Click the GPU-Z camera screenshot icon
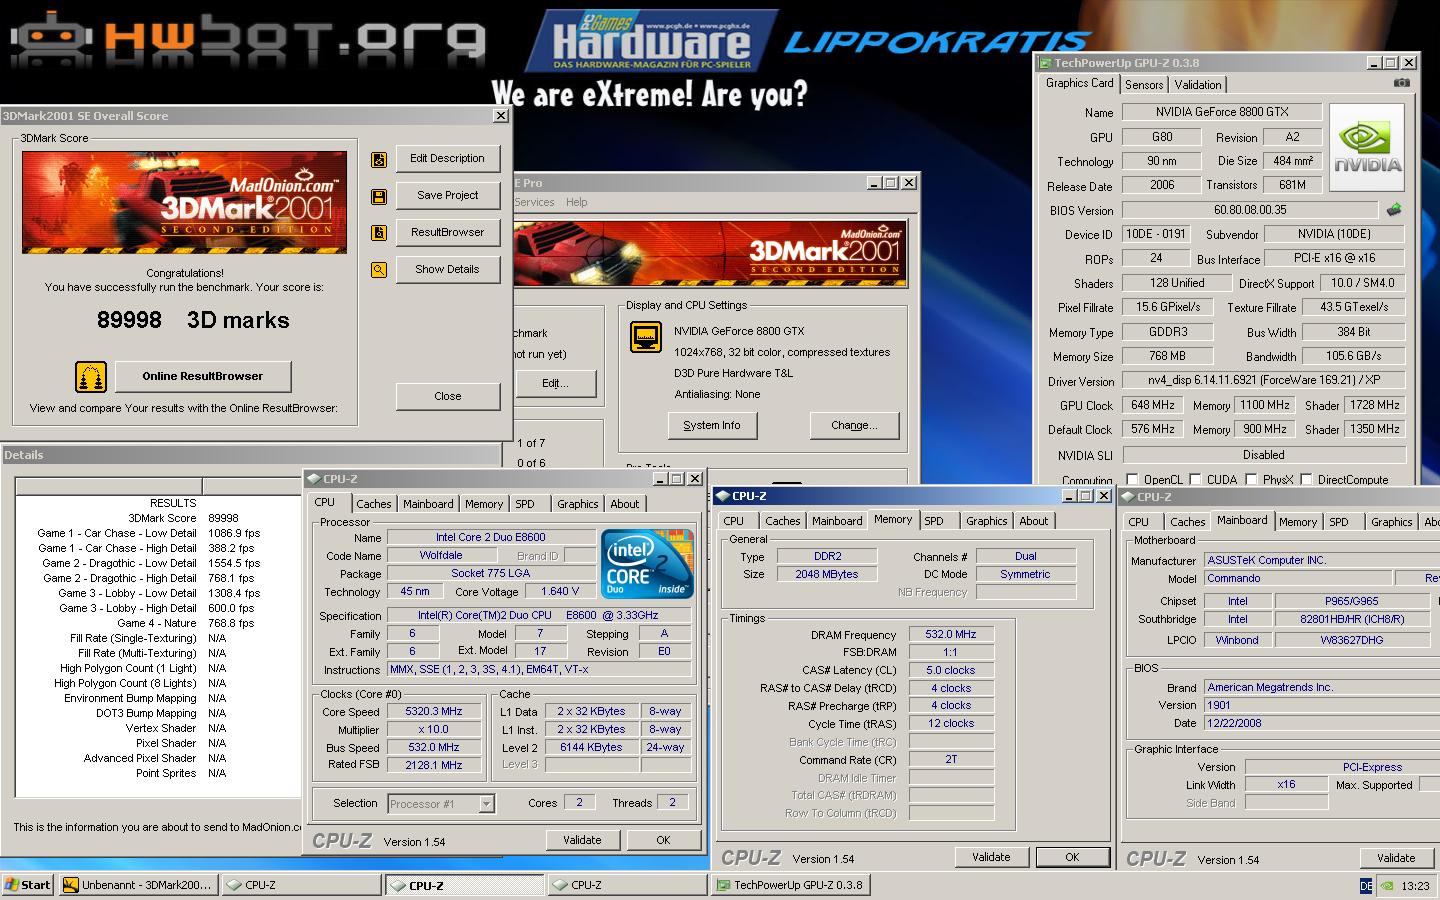Image resolution: width=1440 pixels, height=900 pixels. (1402, 83)
